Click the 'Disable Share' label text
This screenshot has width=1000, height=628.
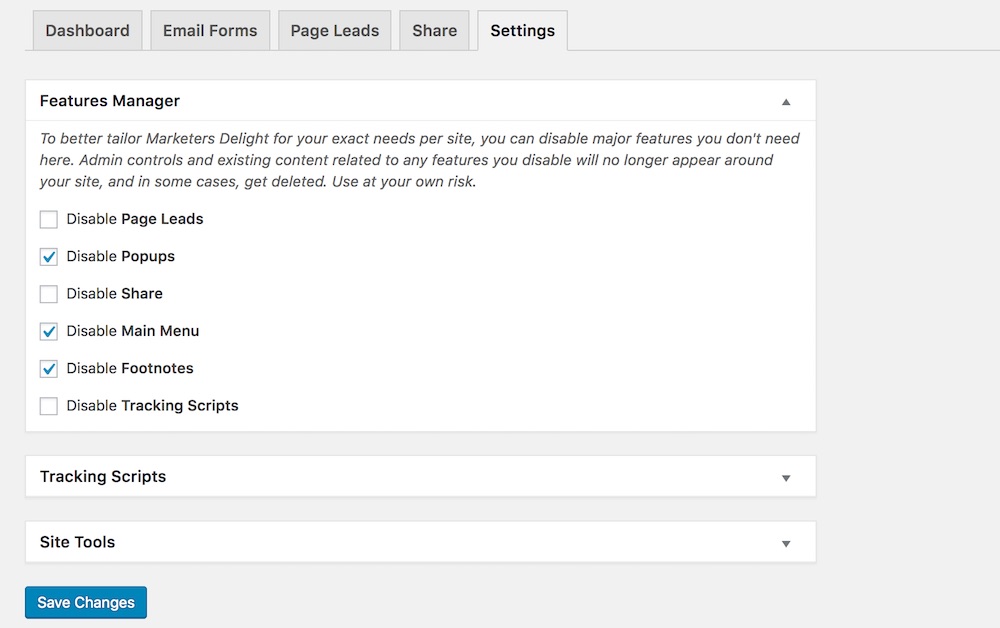pyautogui.click(x=115, y=293)
